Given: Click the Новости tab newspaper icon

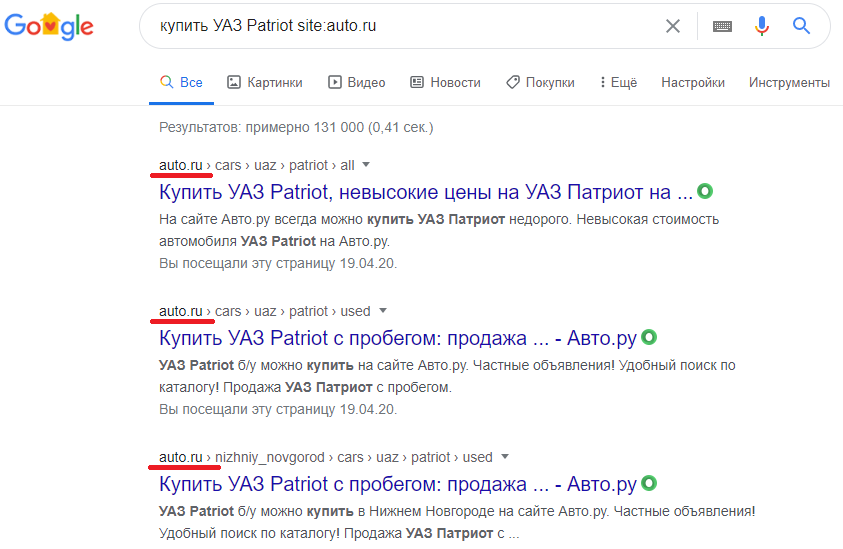Looking at the screenshot, I should tap(417, 82).
